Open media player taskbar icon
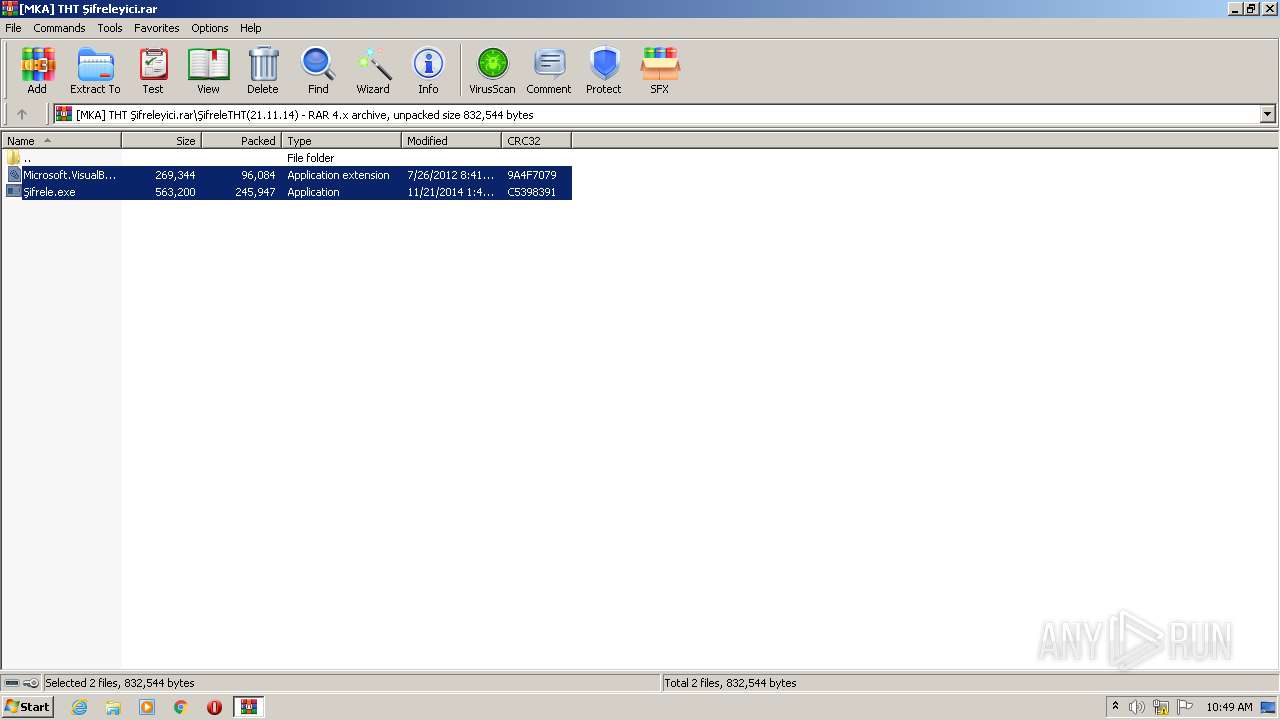Image resolution: width=1280 pixels, height=720 pixels. point(147,707)
